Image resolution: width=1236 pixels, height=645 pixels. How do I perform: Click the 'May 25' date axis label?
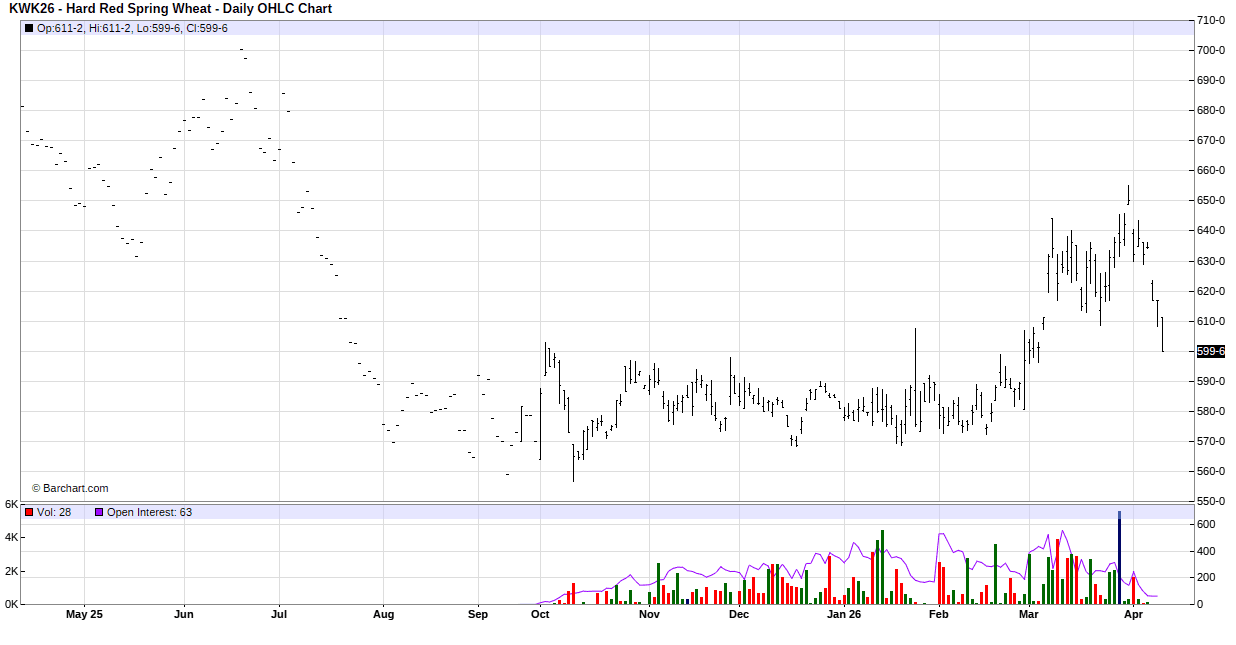[84, 615]
